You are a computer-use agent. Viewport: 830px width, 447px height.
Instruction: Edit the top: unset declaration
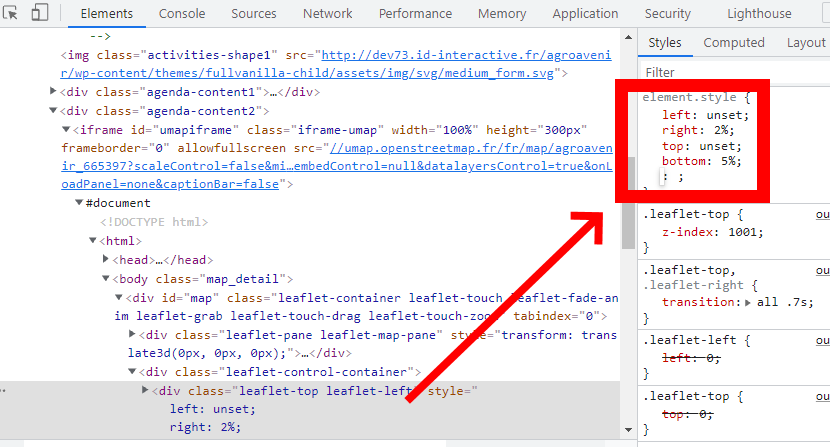point(702,146)
